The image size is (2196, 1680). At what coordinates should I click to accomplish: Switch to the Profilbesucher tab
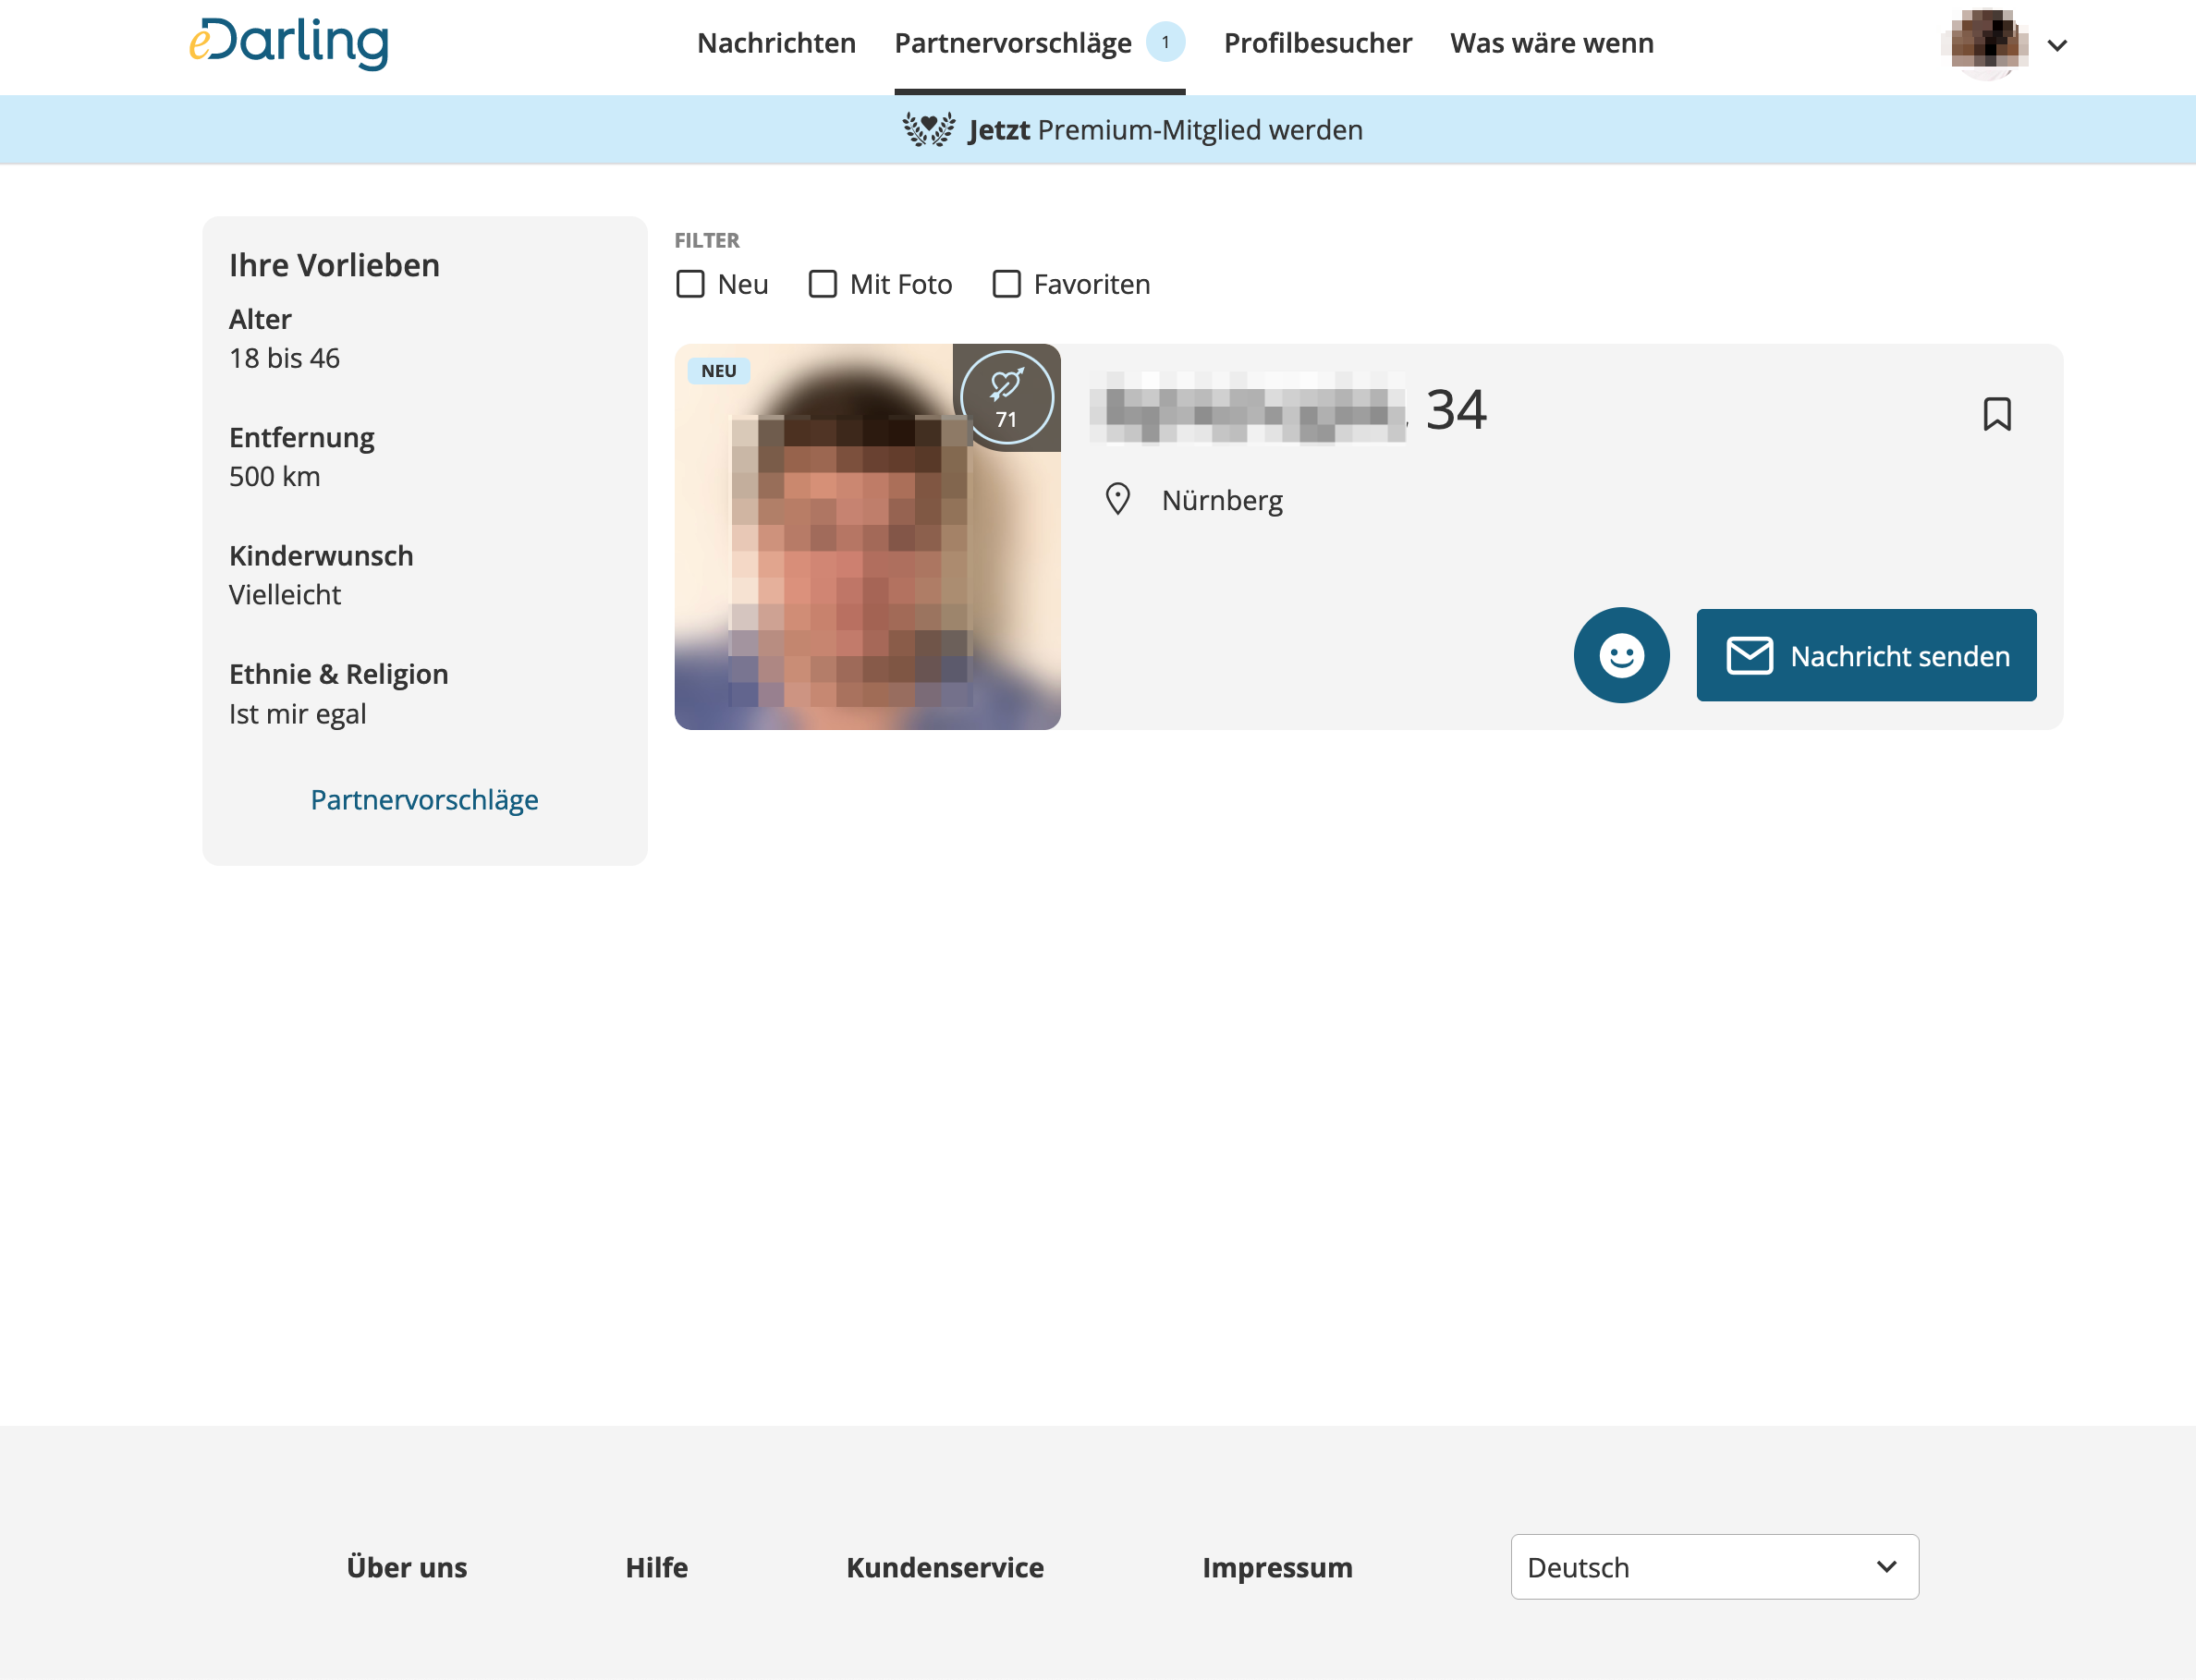tap(1317, 43)
